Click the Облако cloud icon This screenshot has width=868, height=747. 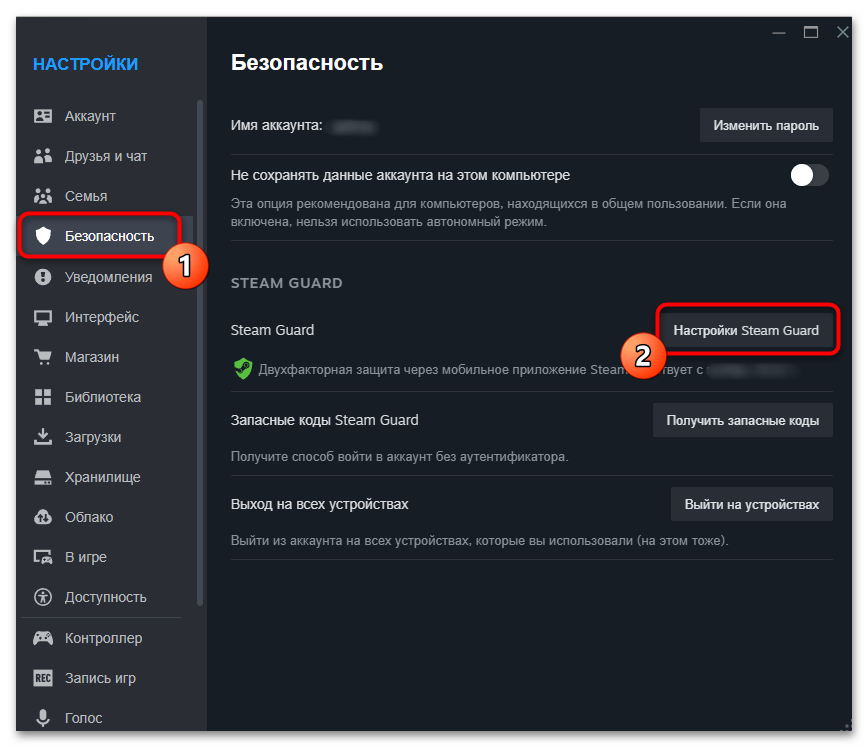43,517
